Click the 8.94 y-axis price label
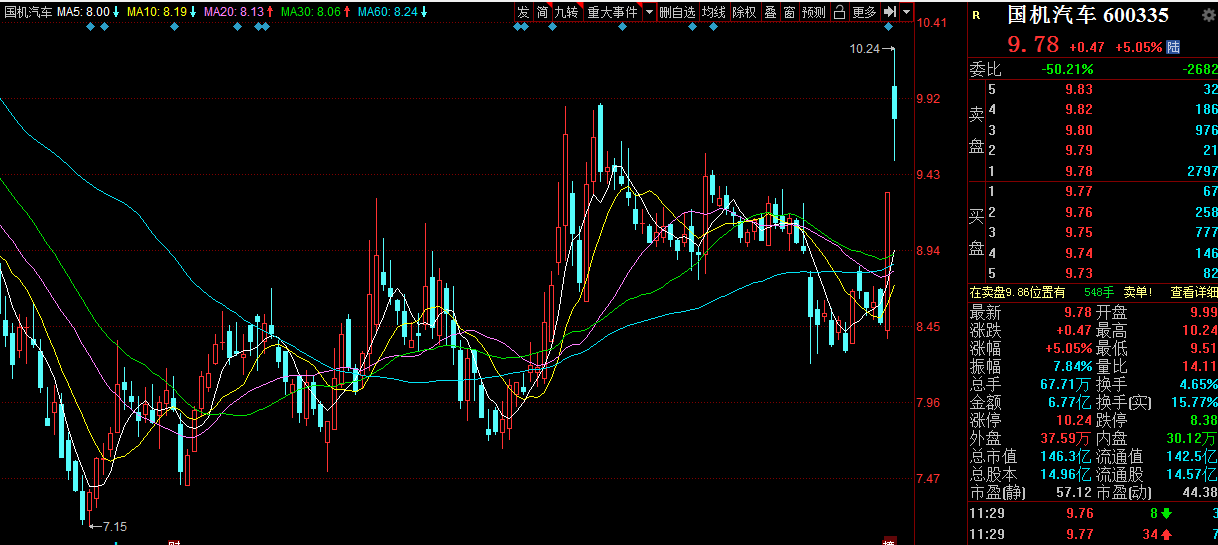The image size is (1218, 545). click(x=930, y=251)
